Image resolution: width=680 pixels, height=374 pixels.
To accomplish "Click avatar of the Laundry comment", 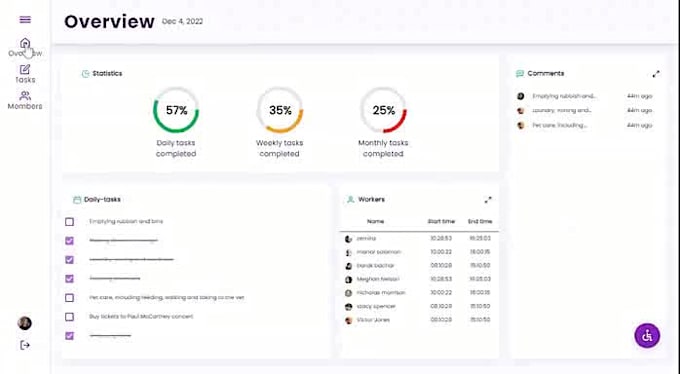I will [x=521, y=111].
